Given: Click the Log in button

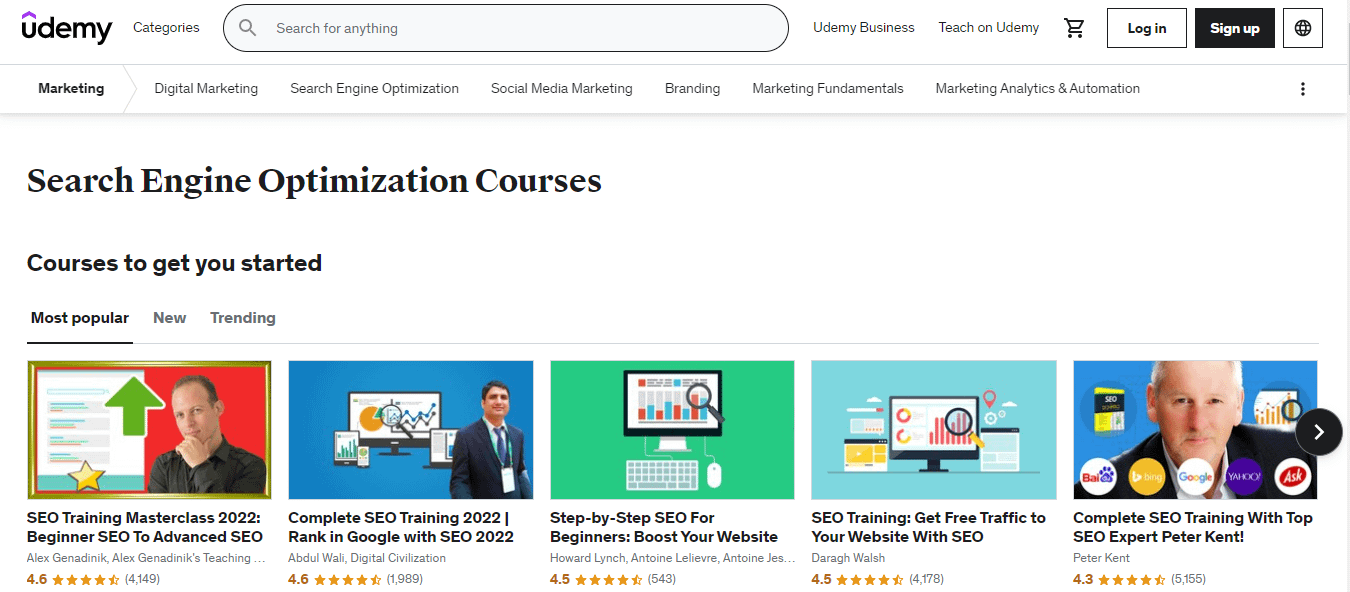Looking at the screenshot, I should (x=1147, y=28).
